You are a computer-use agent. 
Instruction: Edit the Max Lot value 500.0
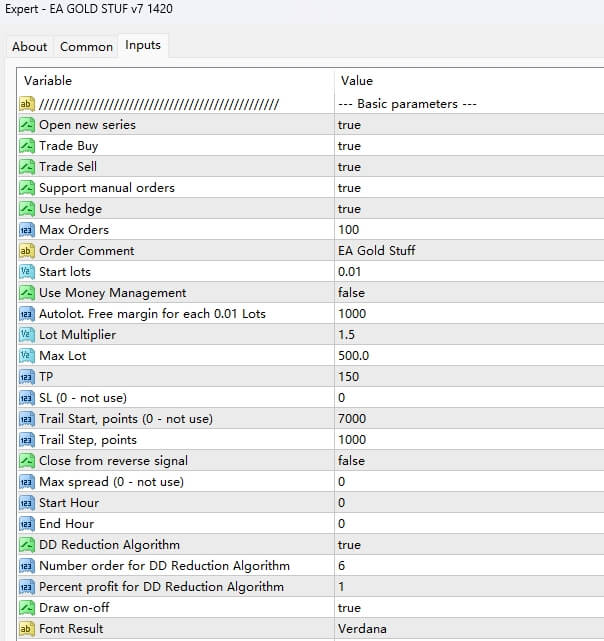(354, 356)
